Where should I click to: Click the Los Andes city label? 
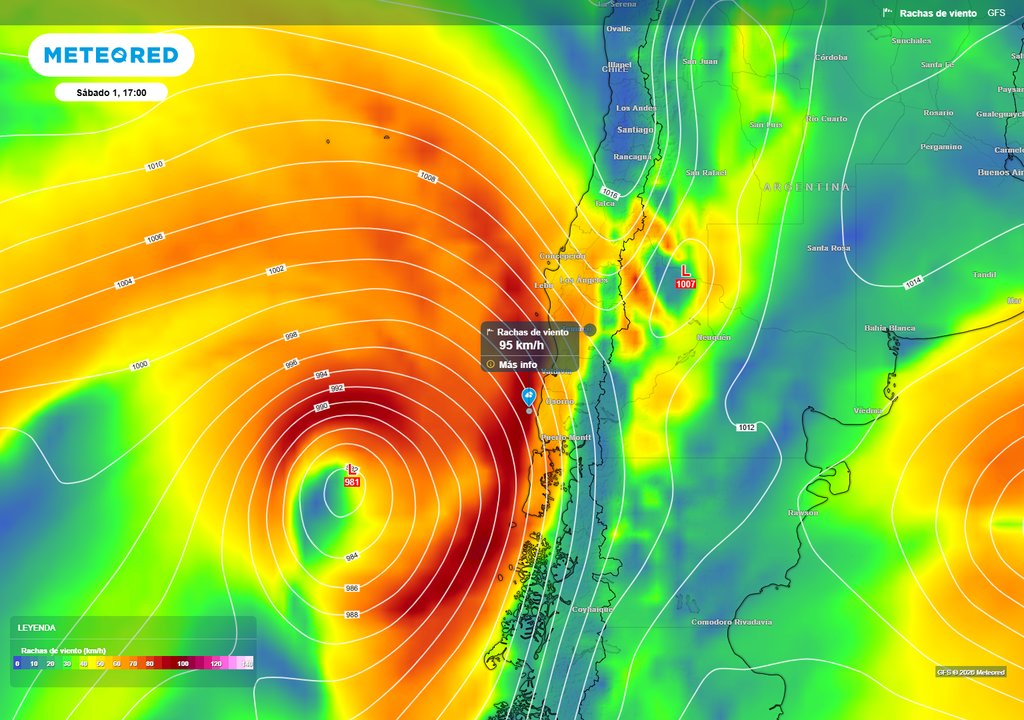636,108
